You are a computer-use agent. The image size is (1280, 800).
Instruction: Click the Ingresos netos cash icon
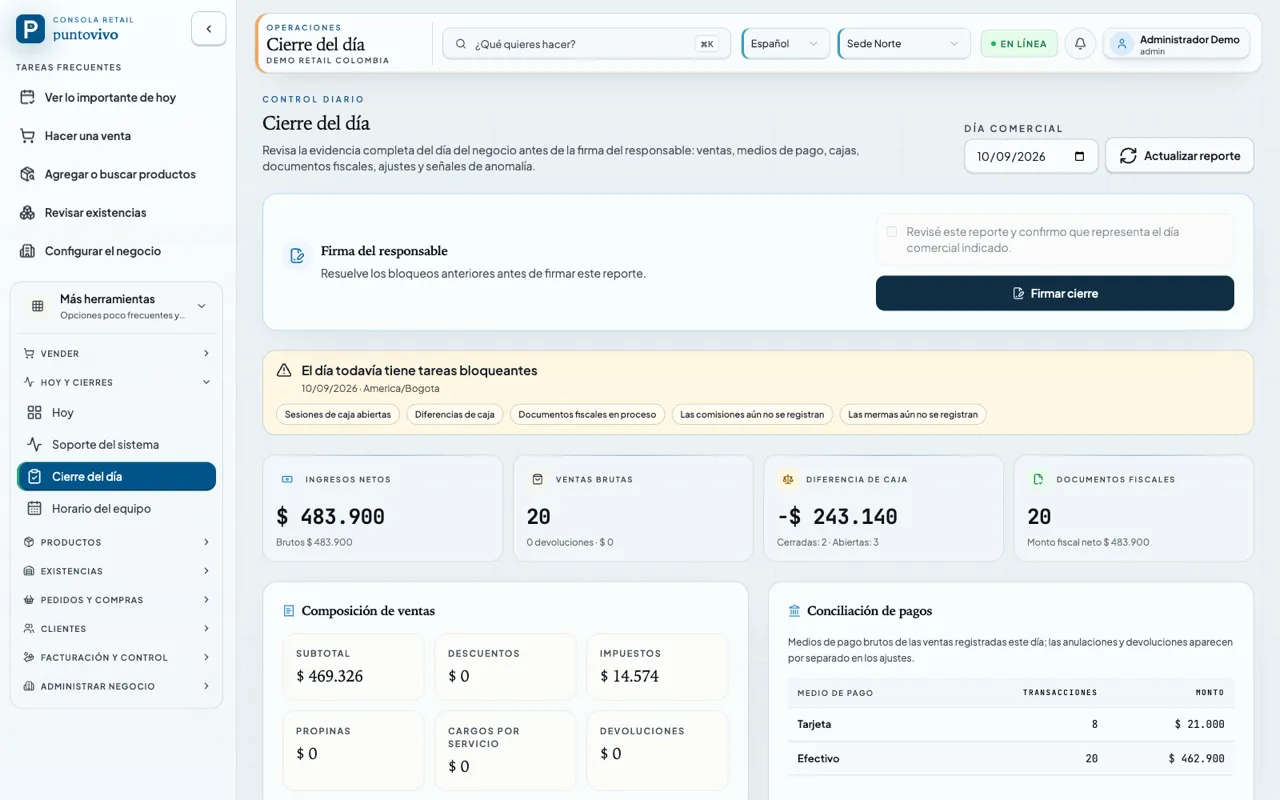[x=287, y=479]
